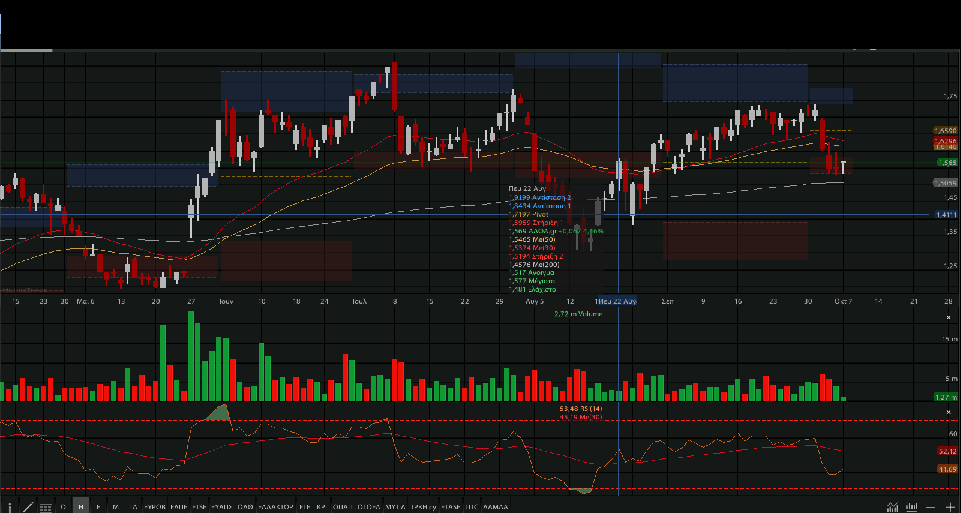Select the ΑΛΜΔΑ symbol tab
961x513 pixels.
(x=495, y=507)
